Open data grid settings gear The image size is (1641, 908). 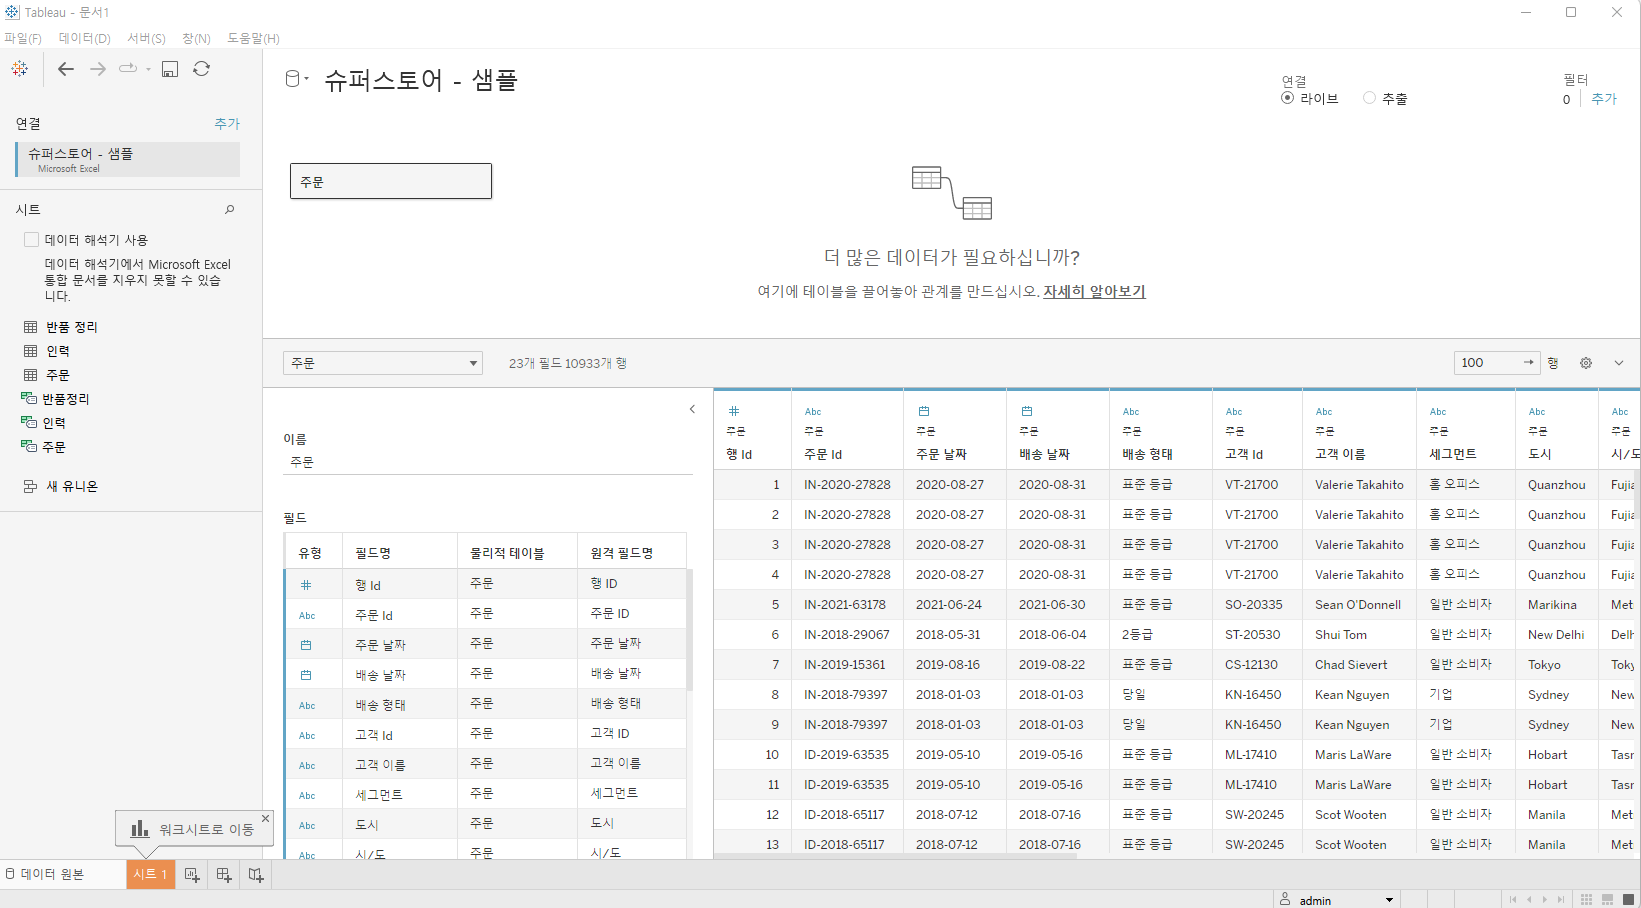1586,363
